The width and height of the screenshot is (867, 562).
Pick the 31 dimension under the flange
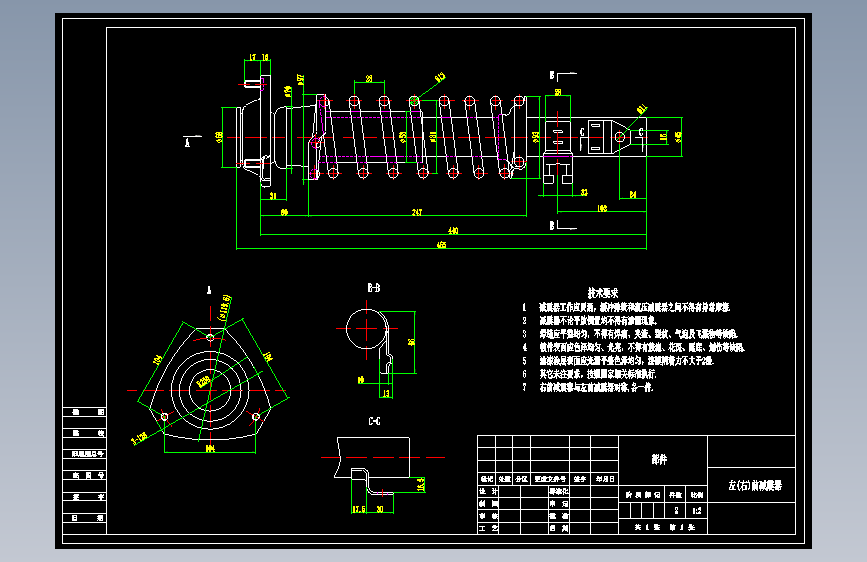pos(273,196)
